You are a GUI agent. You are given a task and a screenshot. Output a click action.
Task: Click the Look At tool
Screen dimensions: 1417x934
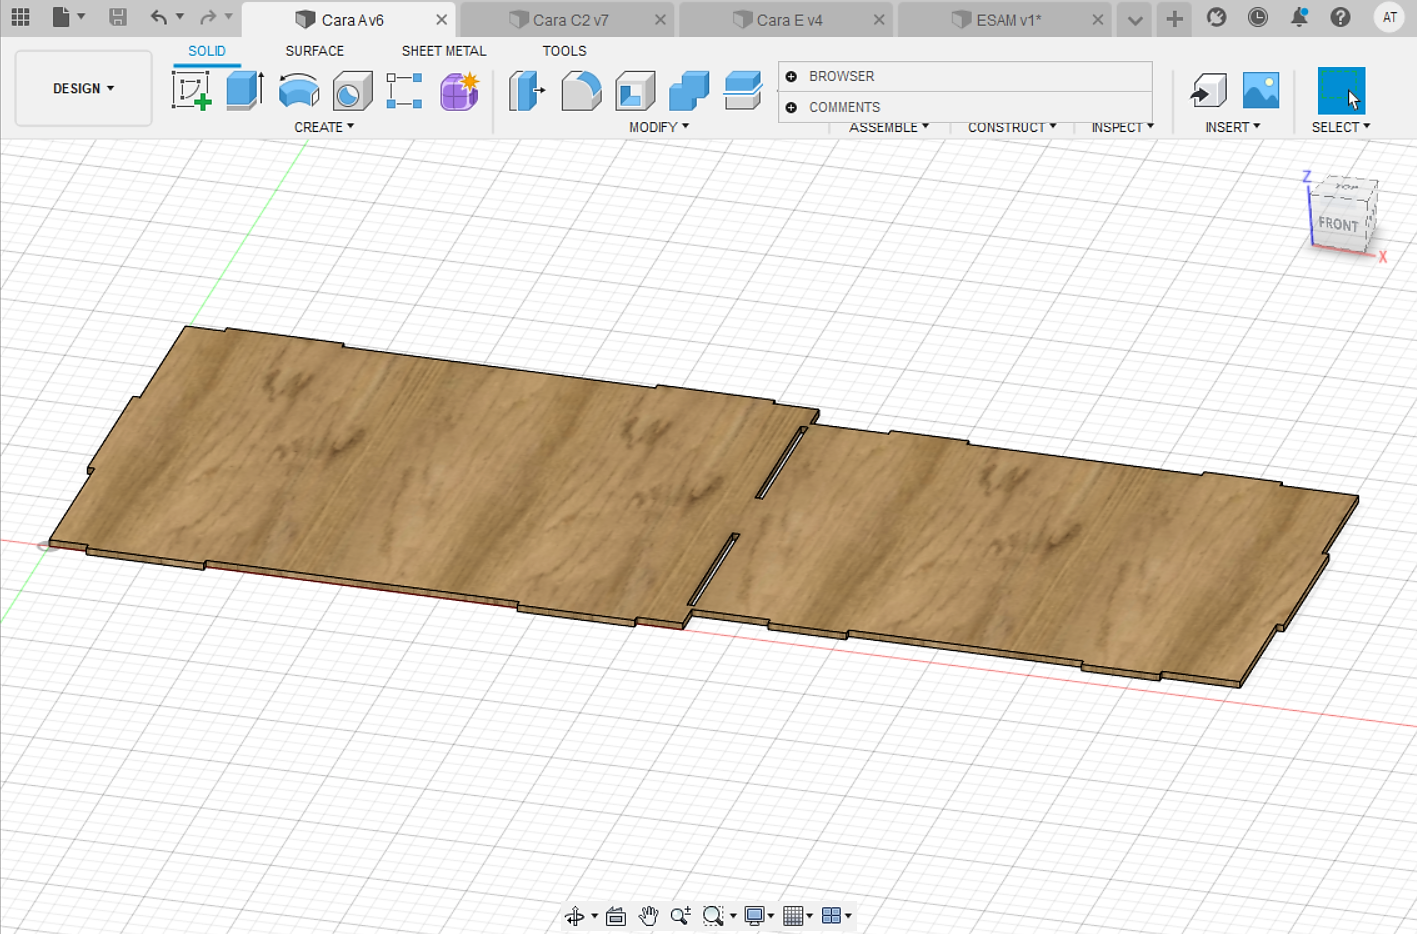click(x=616, y=916)
